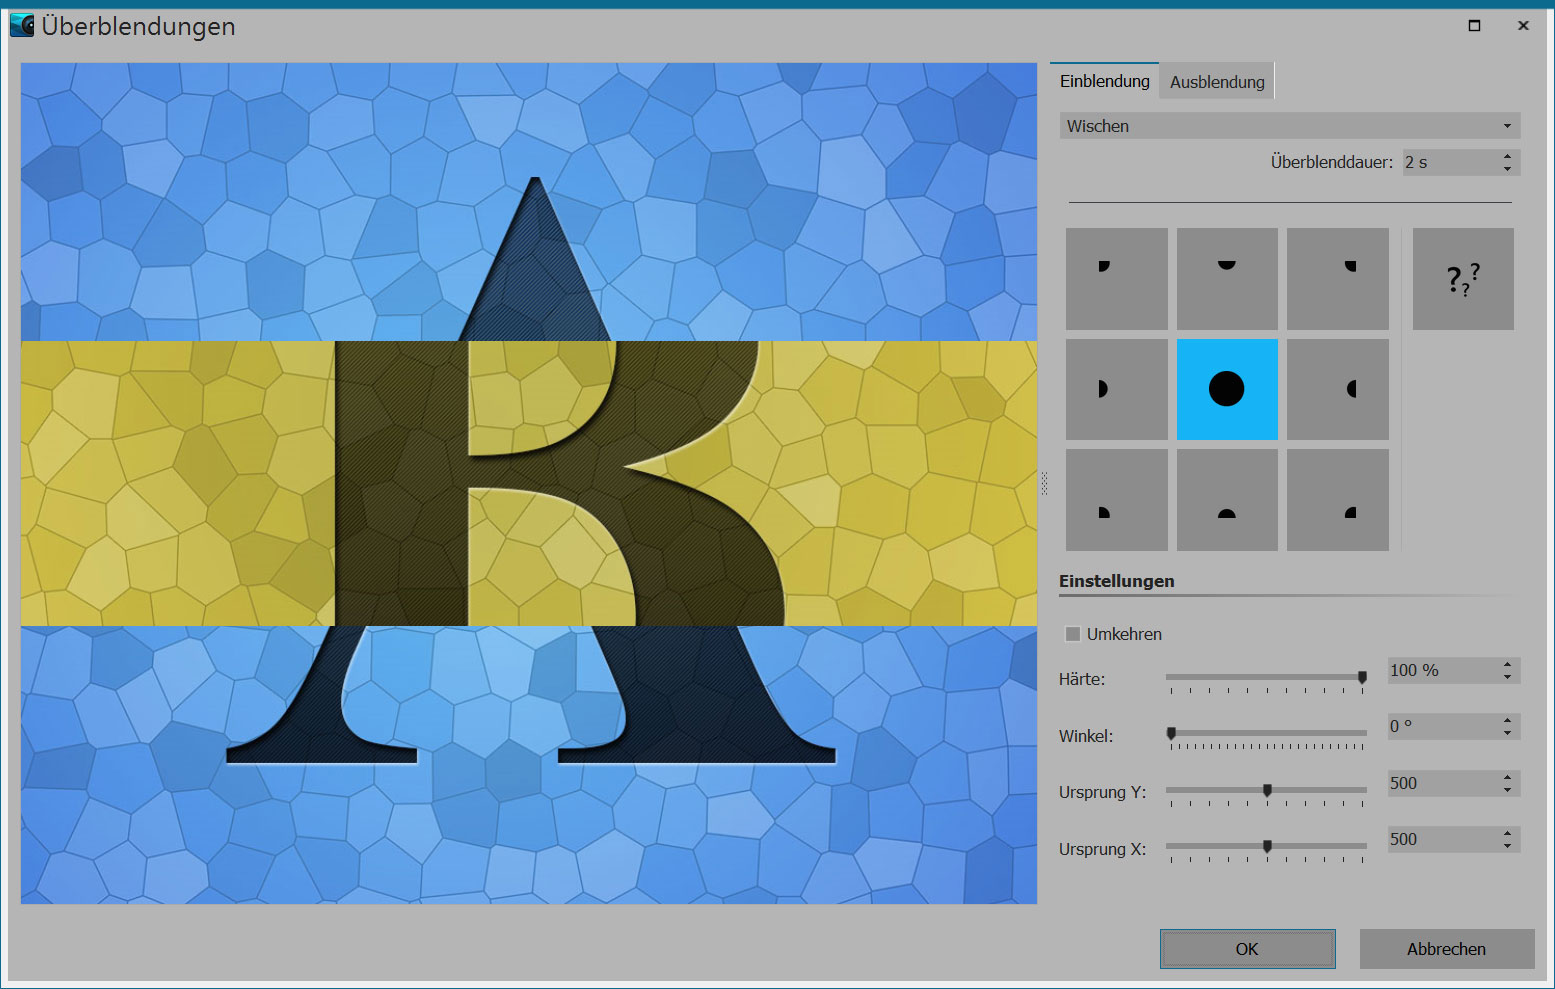Select the right-middle origin wipe icon
The width and height of the screenshot is (1555, 989).
tap(1337, 389)
